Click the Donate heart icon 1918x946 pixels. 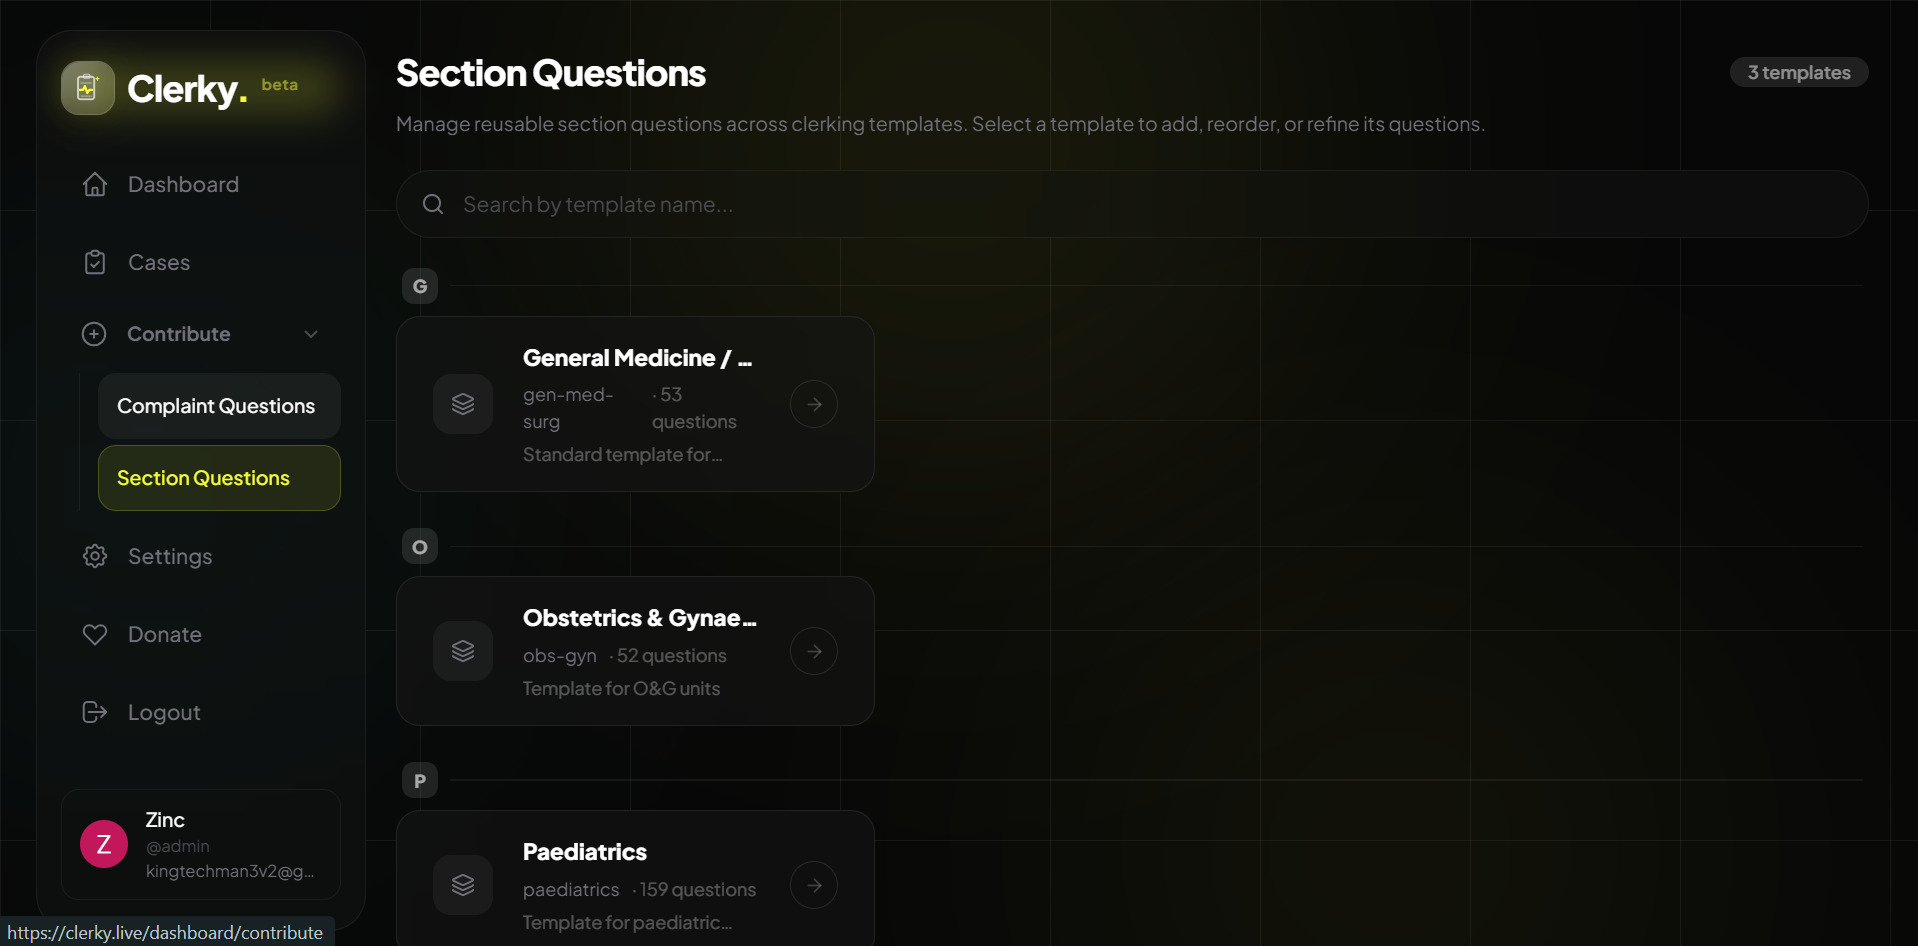tap(95, 634)
